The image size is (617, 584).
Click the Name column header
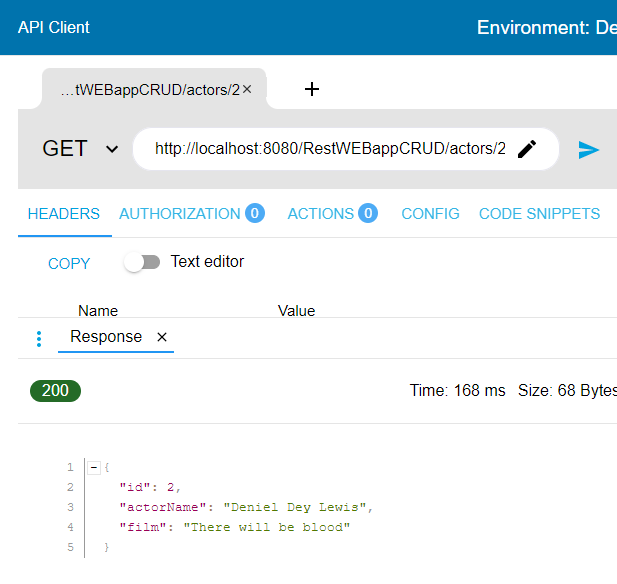98,310
